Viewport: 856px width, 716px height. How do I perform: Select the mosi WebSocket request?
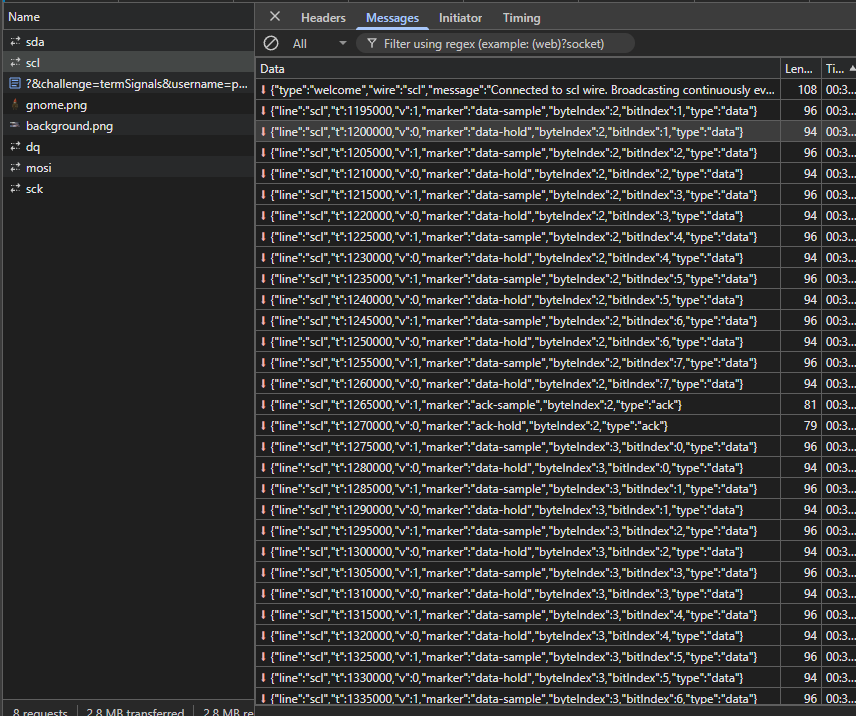coord(129,168)
